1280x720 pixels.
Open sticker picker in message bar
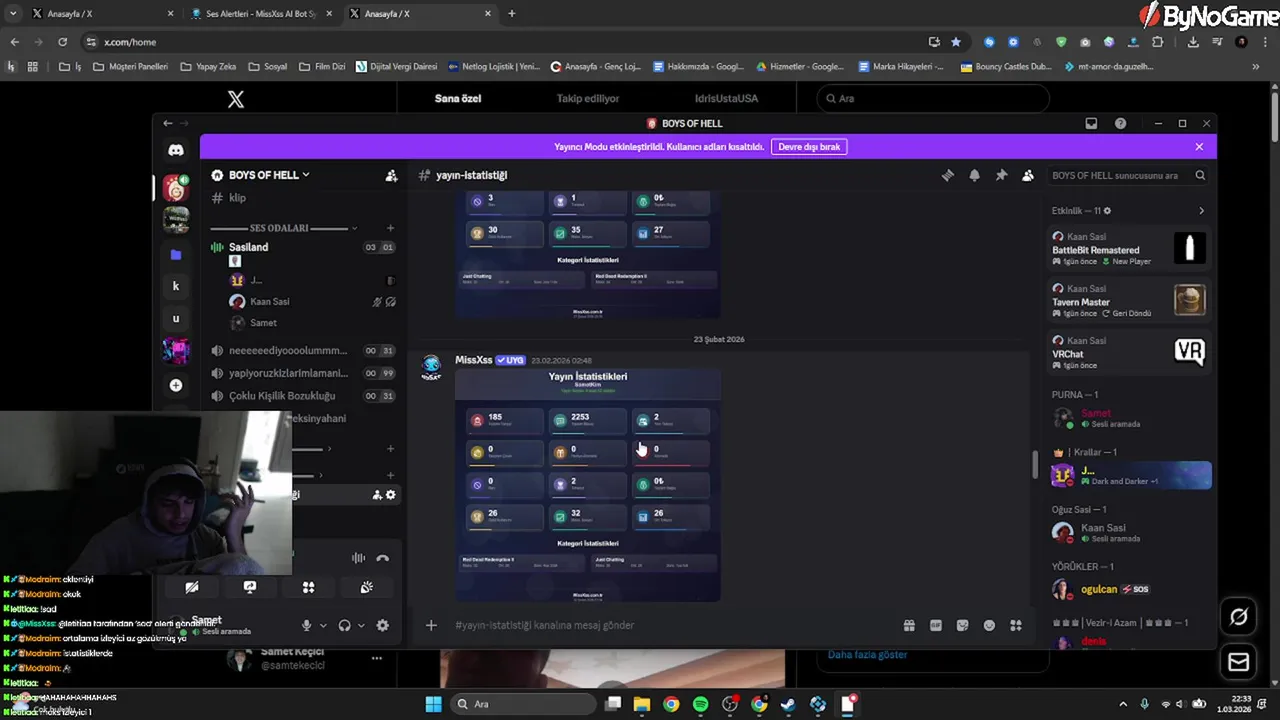tap(962, 625)
